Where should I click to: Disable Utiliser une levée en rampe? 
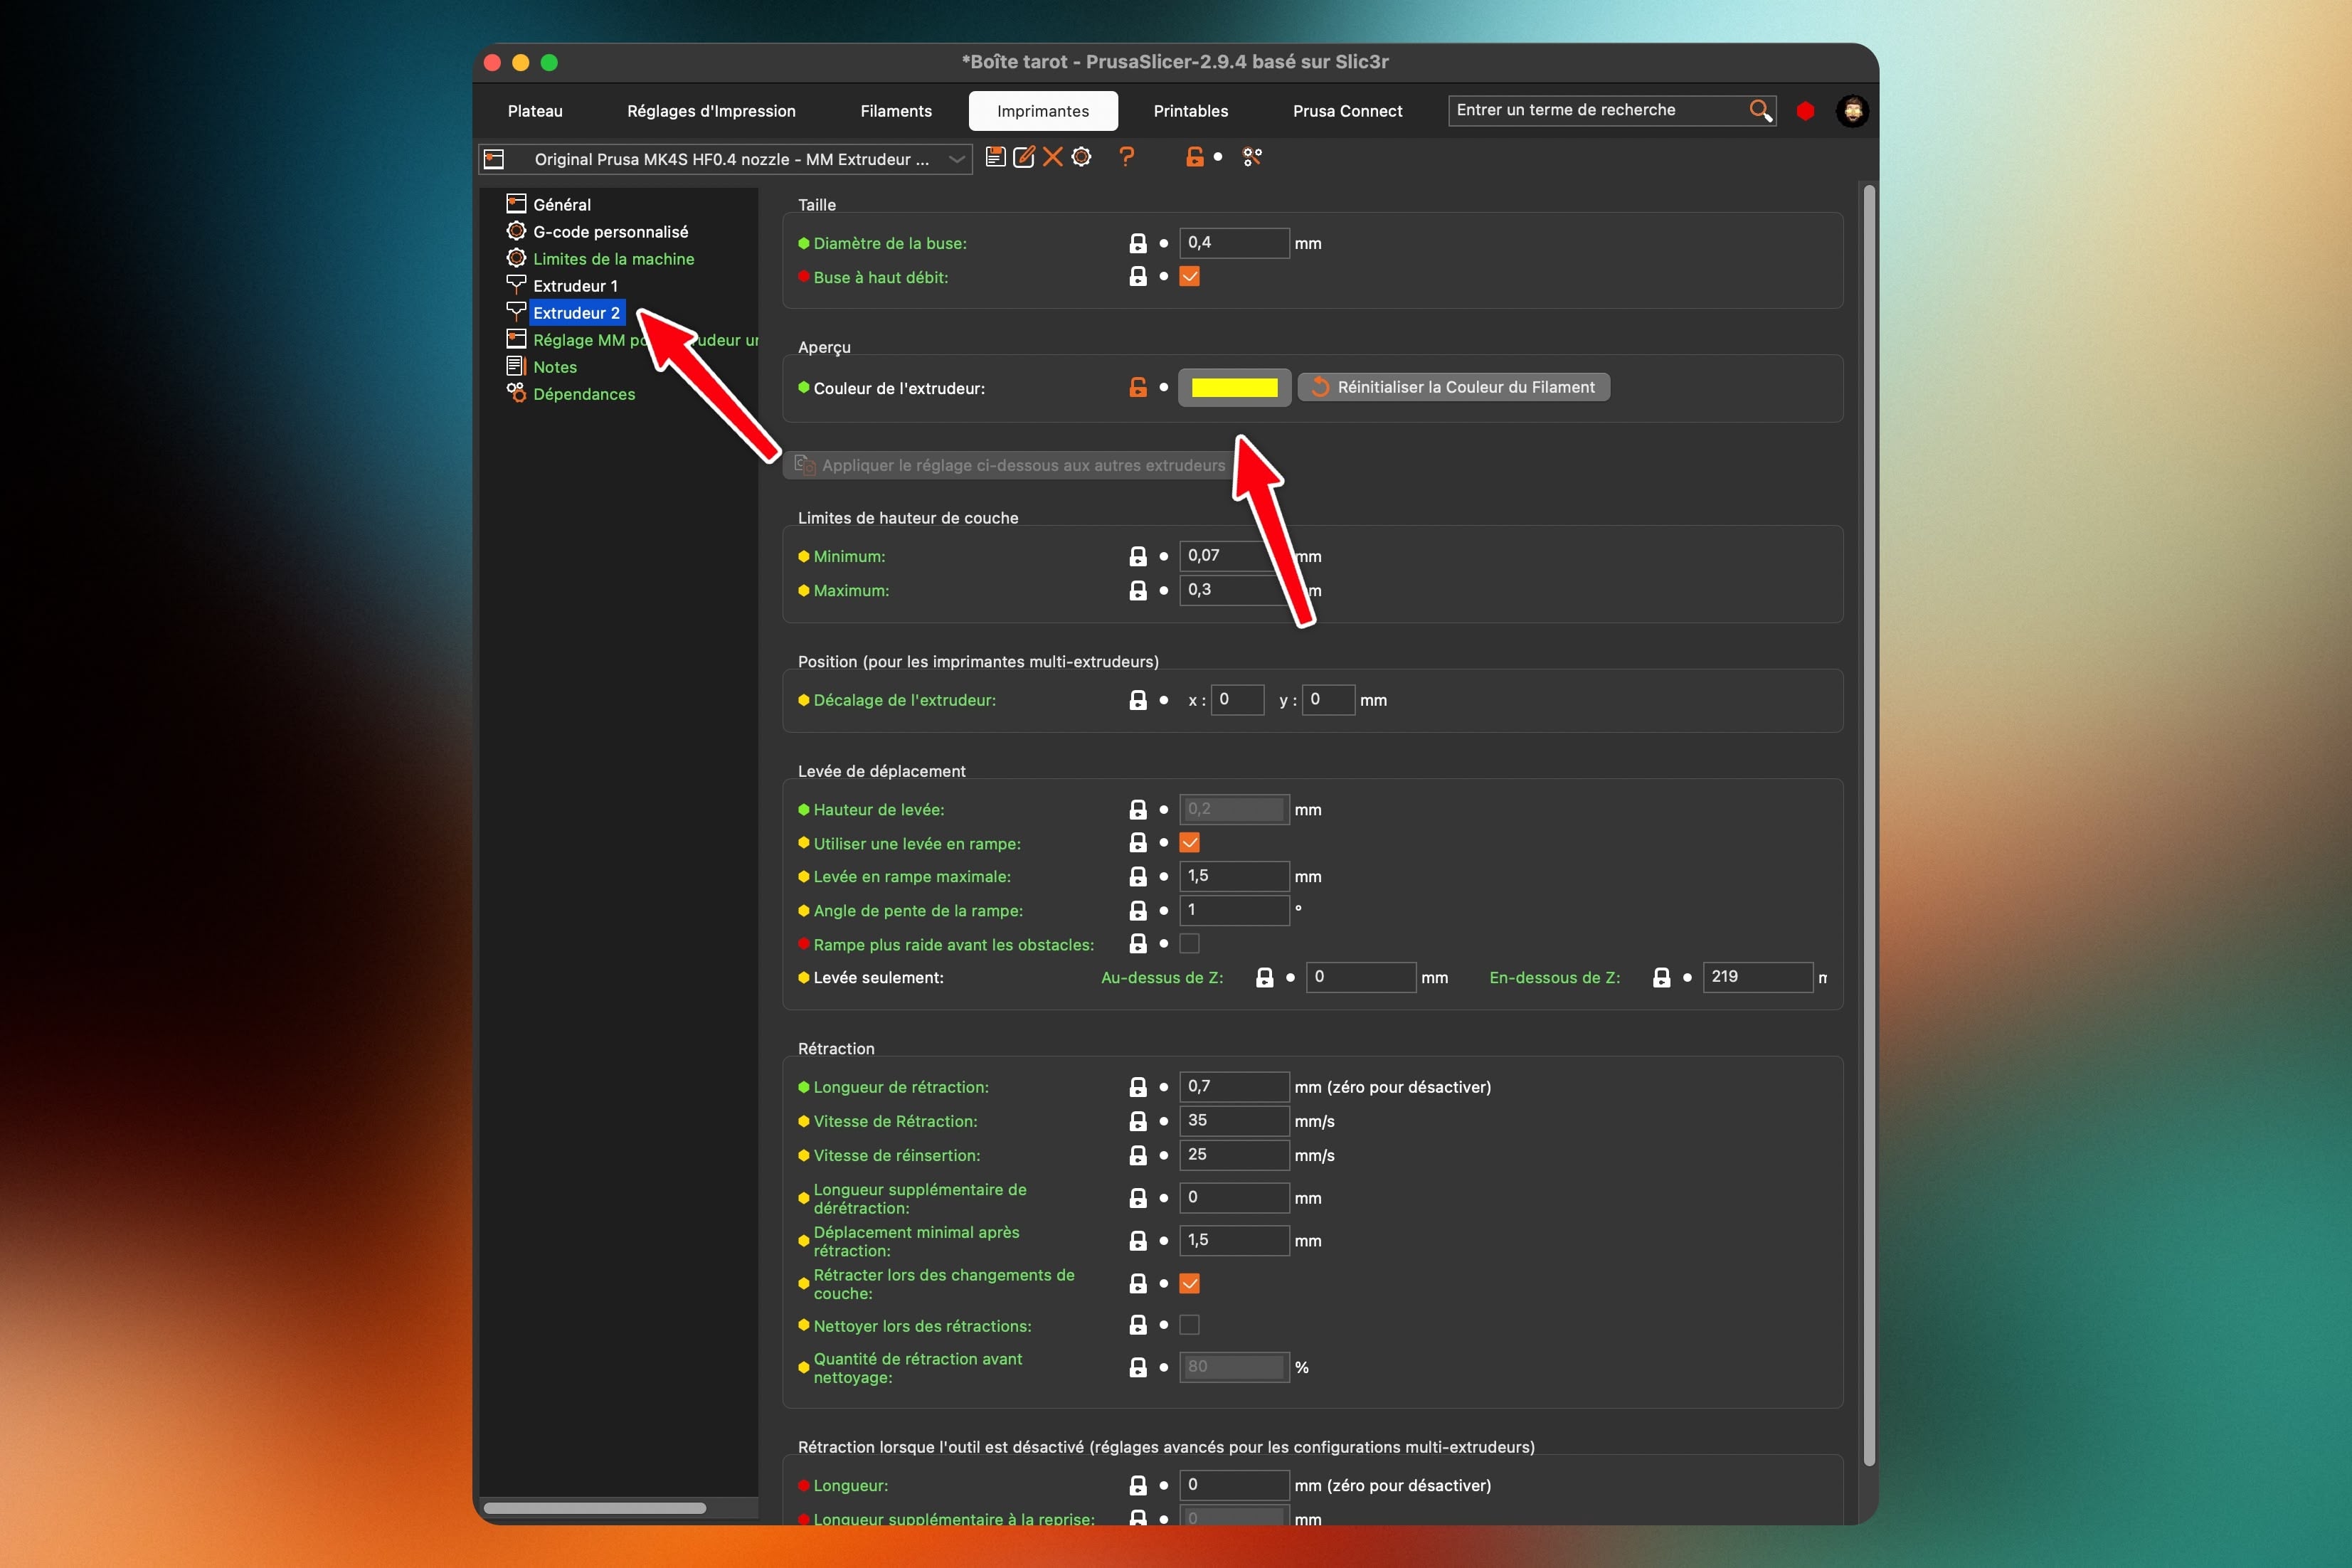click(x=1189, y=843)
